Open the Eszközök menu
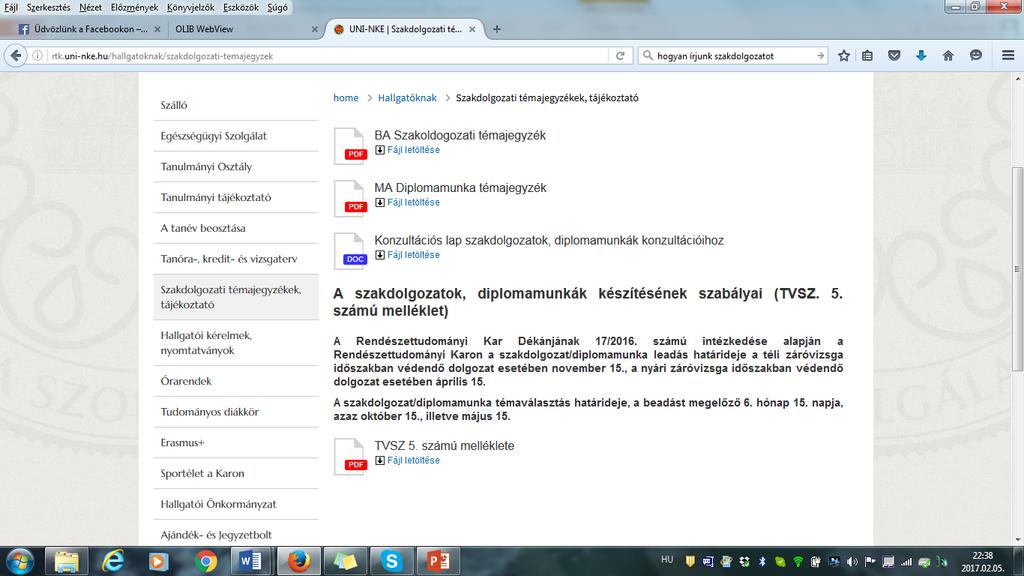The width and height of the screenshot is (1024, 576). click(x=241, y=7)
